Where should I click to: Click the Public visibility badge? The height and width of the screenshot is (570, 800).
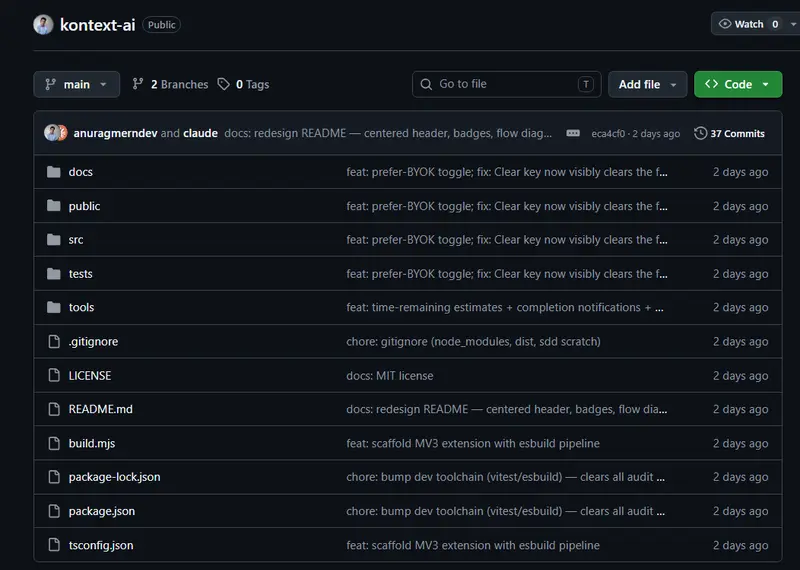coord(161,24)
